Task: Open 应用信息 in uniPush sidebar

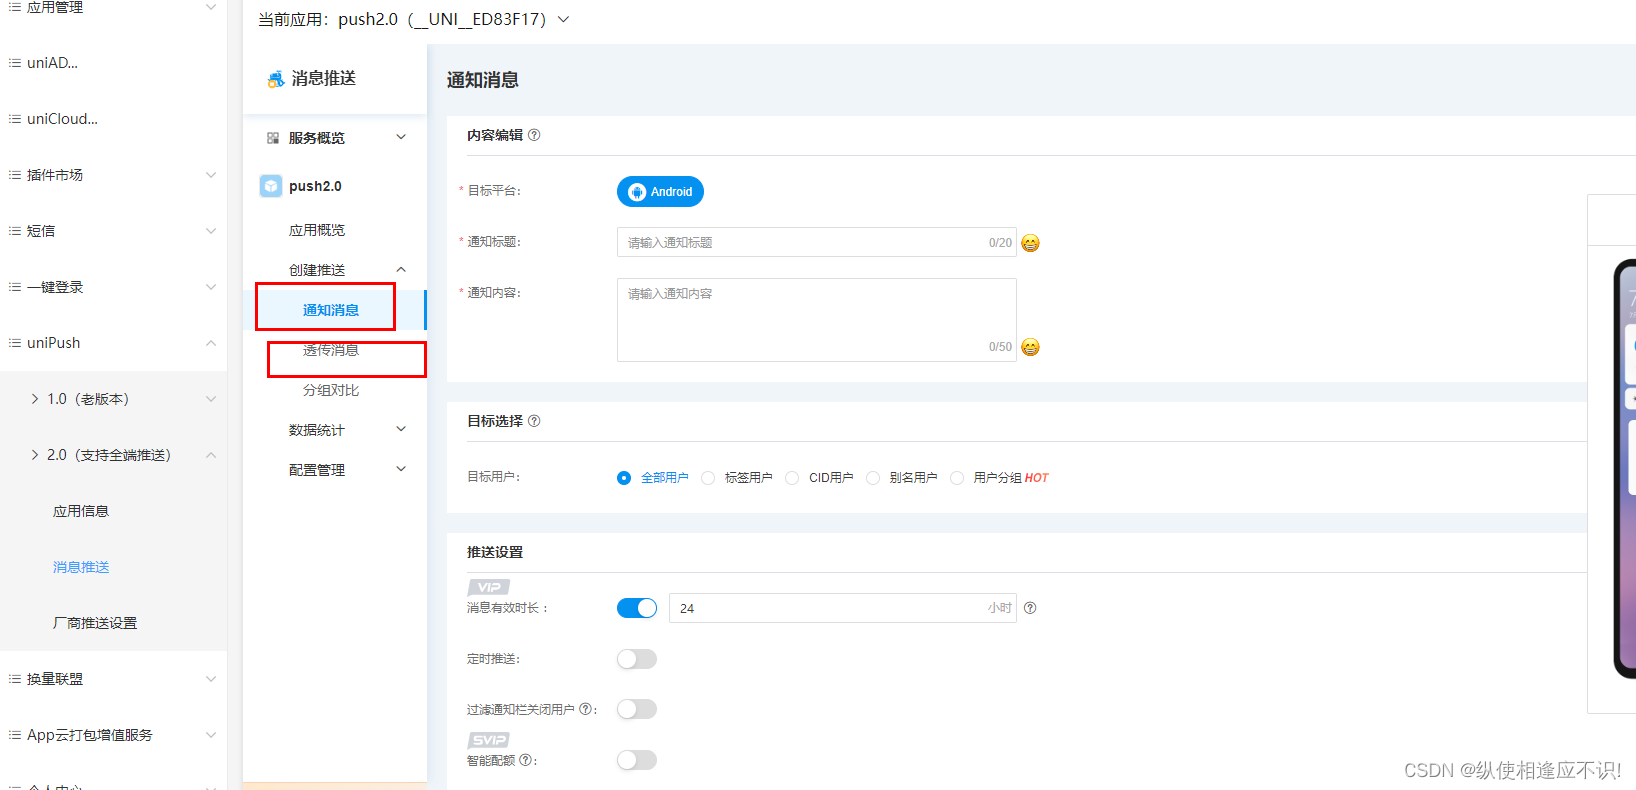Action: coord(81,511)
